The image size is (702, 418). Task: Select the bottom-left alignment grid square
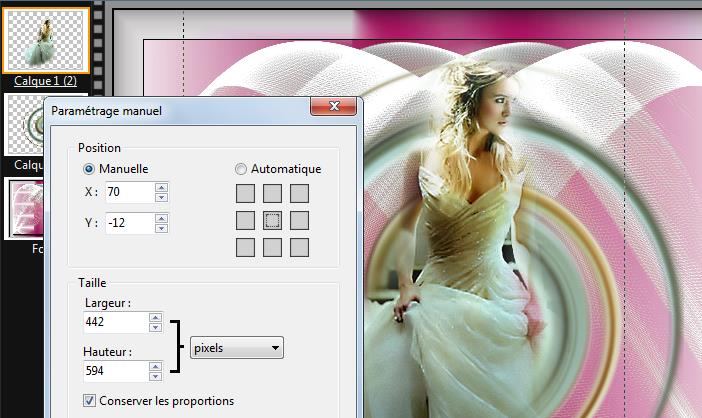[x=245, y=247]
